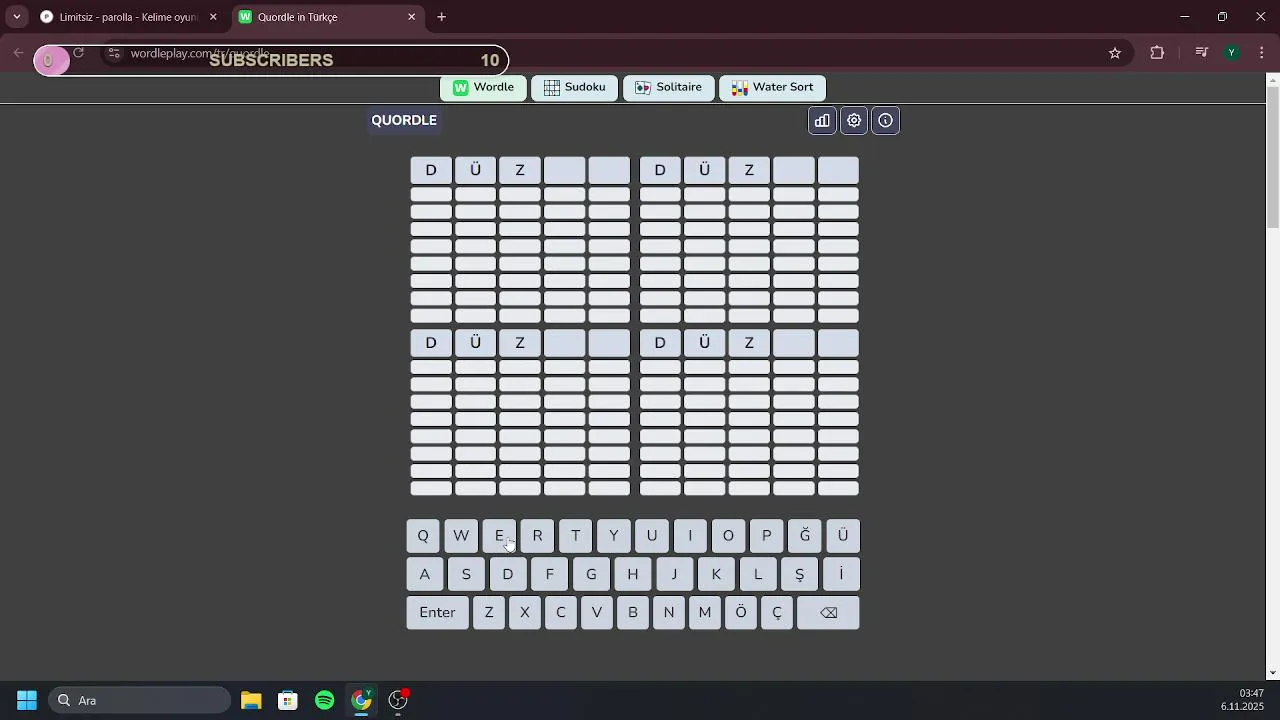
Task: Tap the G key on keyboard
Action: tap(591, 574)
